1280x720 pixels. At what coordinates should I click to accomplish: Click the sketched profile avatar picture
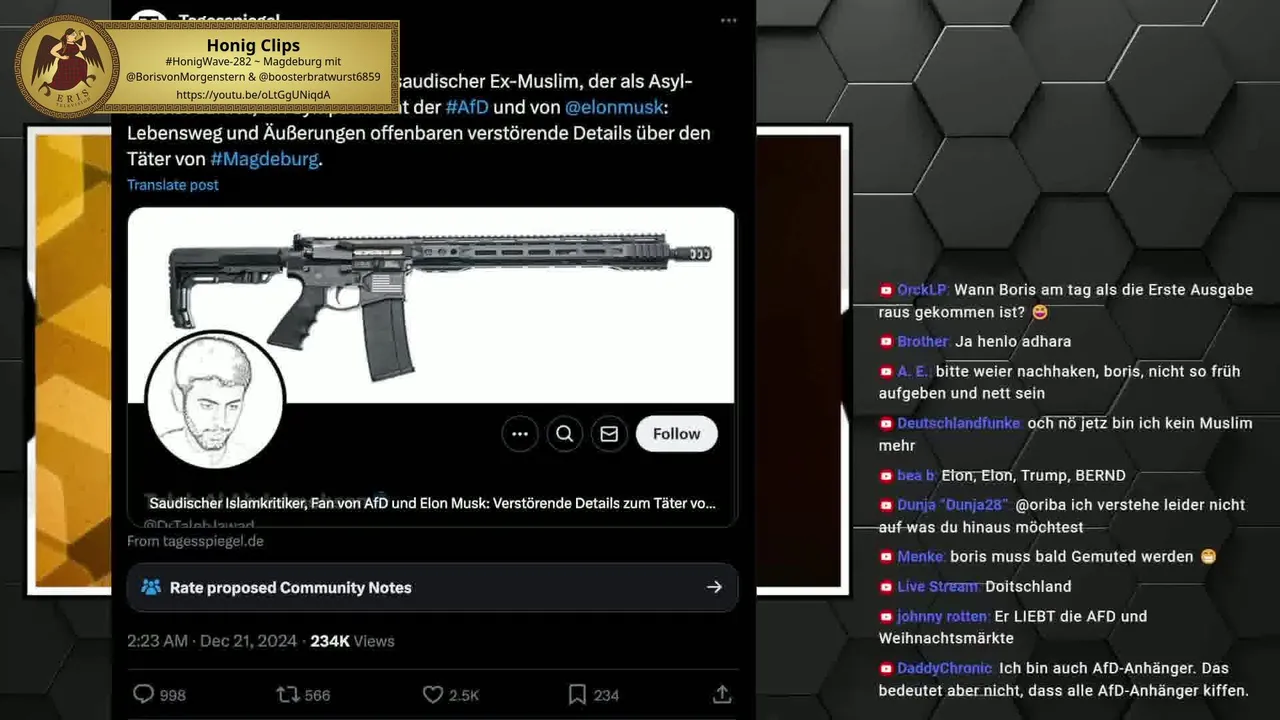(215, 399)
